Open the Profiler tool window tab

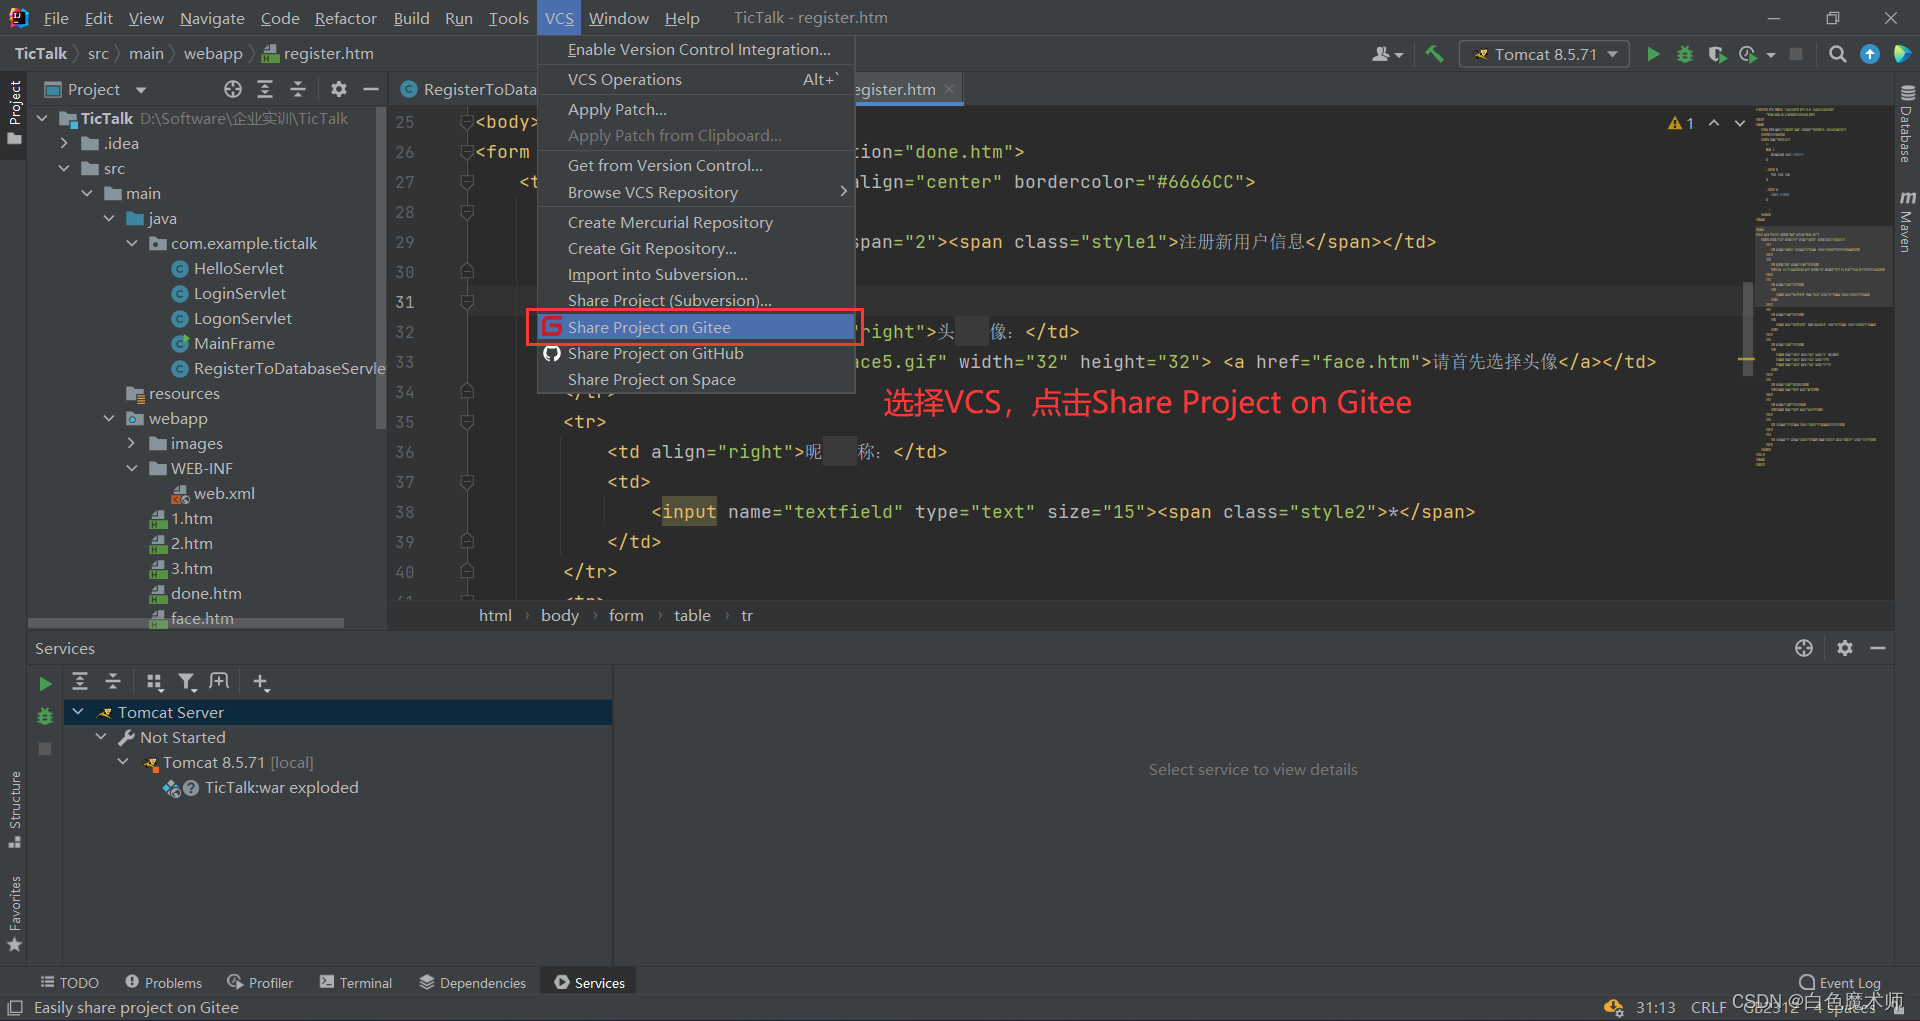(260, 983)
